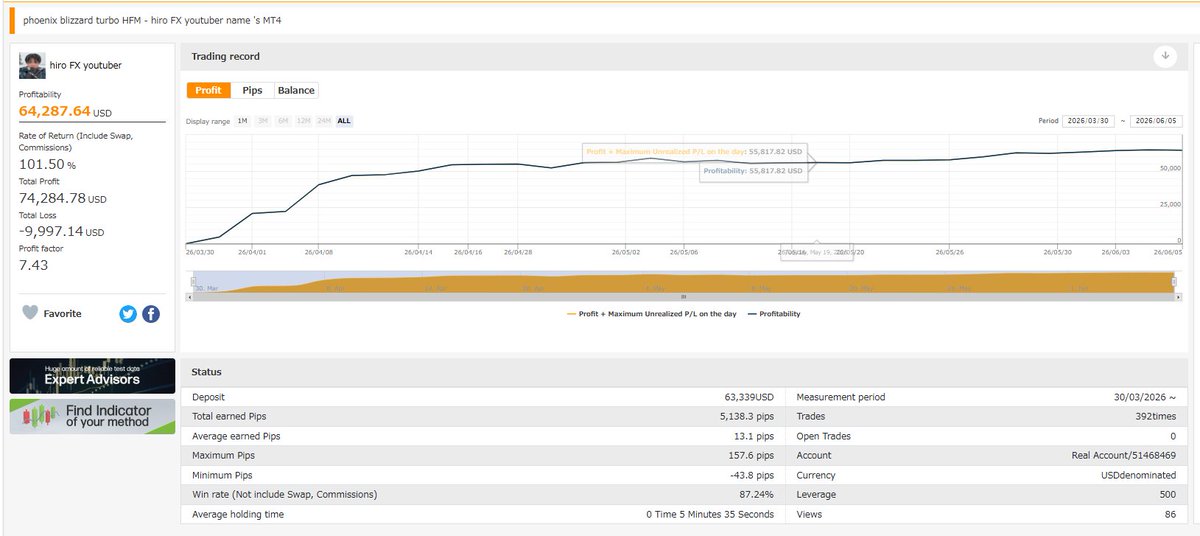Click the win rate value 87.24%
The image size is (1200, 536).
(758, 495)
